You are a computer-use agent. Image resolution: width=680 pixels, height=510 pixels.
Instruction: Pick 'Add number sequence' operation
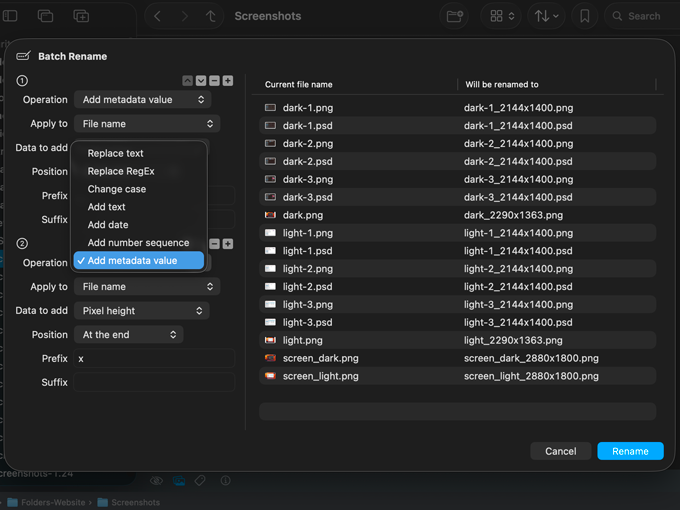coord(138,243)
